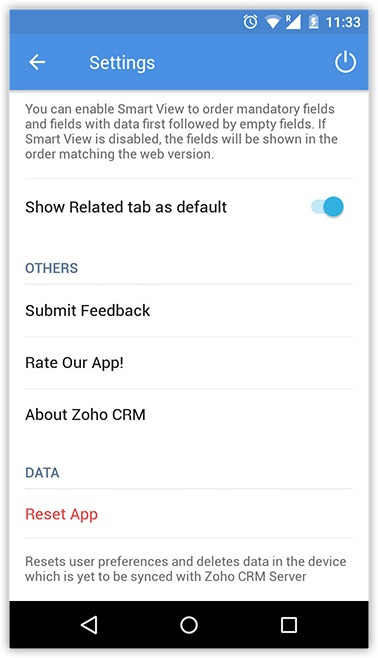Tap the back arrow in the header
378x658 pixels.
point(37,63)
